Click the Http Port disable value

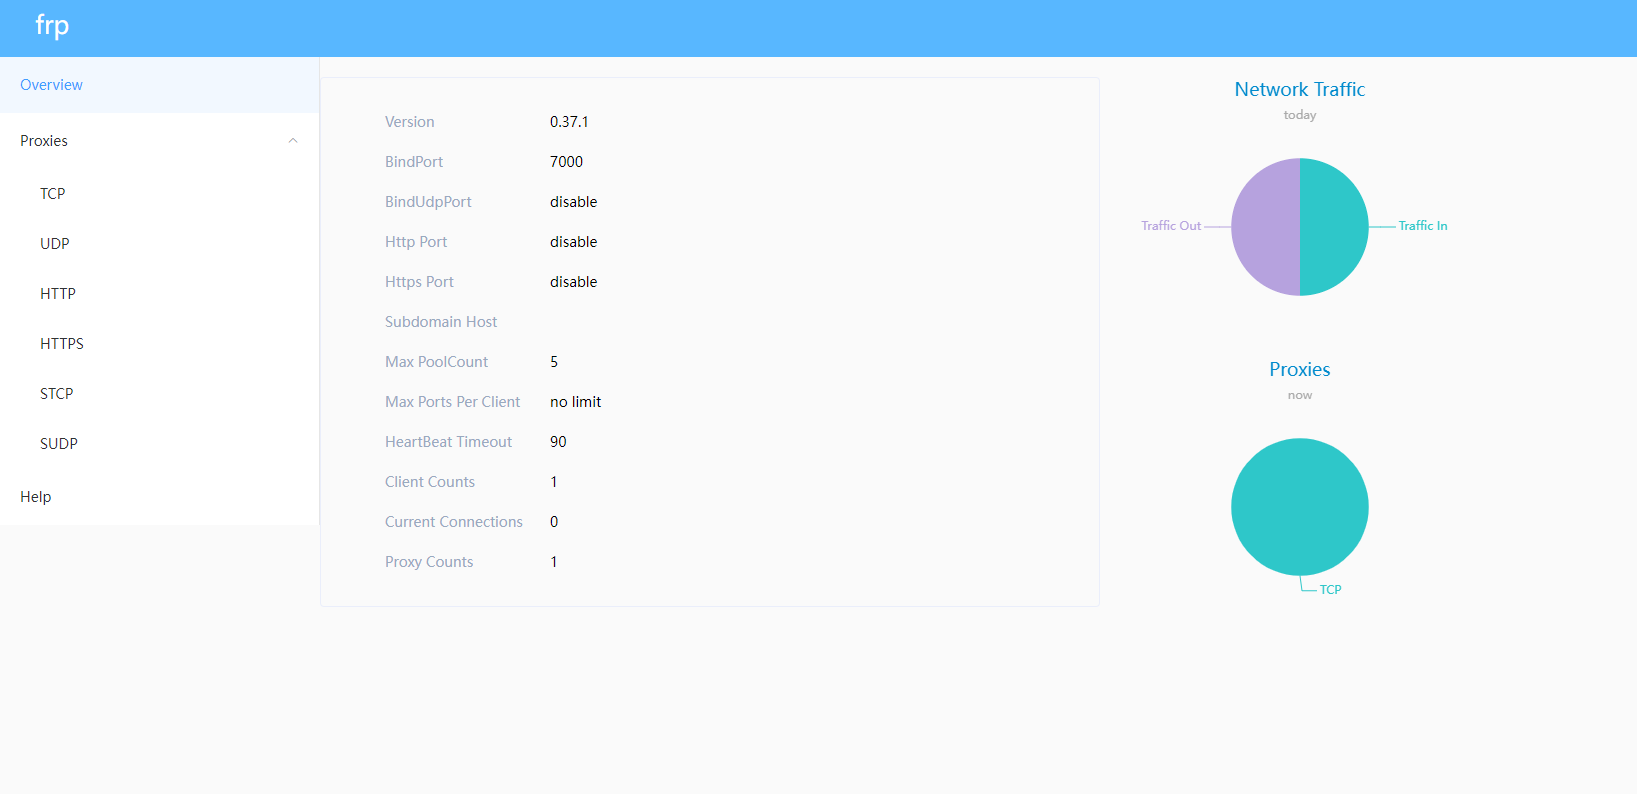pos(573,242)
